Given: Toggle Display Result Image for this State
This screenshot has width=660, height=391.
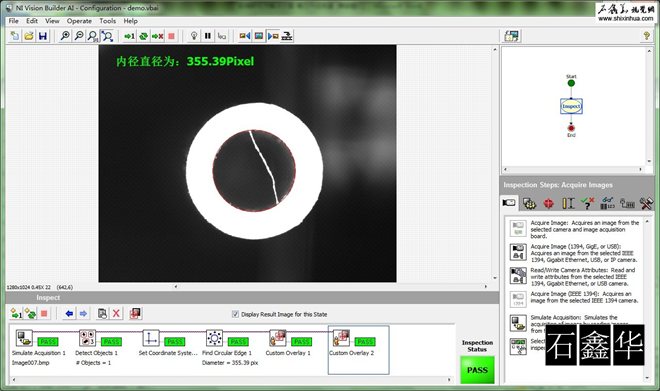Looking at the screenshot, I should click(x=235, y=314).
